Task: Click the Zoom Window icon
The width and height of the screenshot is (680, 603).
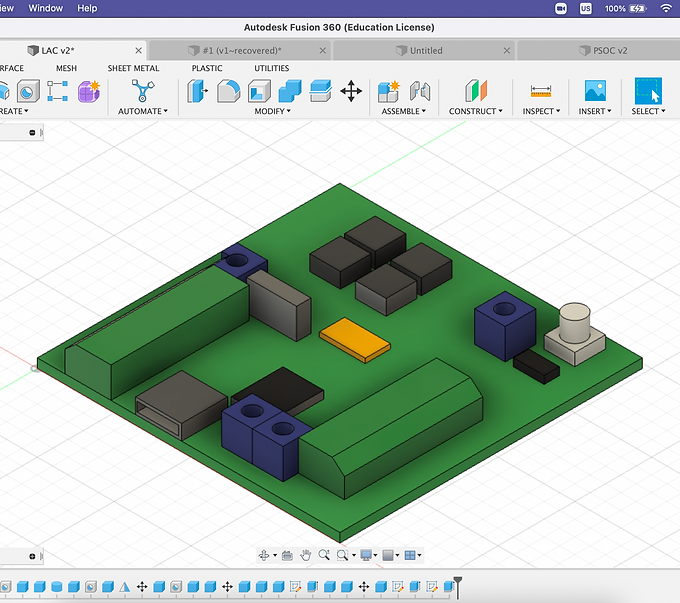Action: [x=342, y=555]
